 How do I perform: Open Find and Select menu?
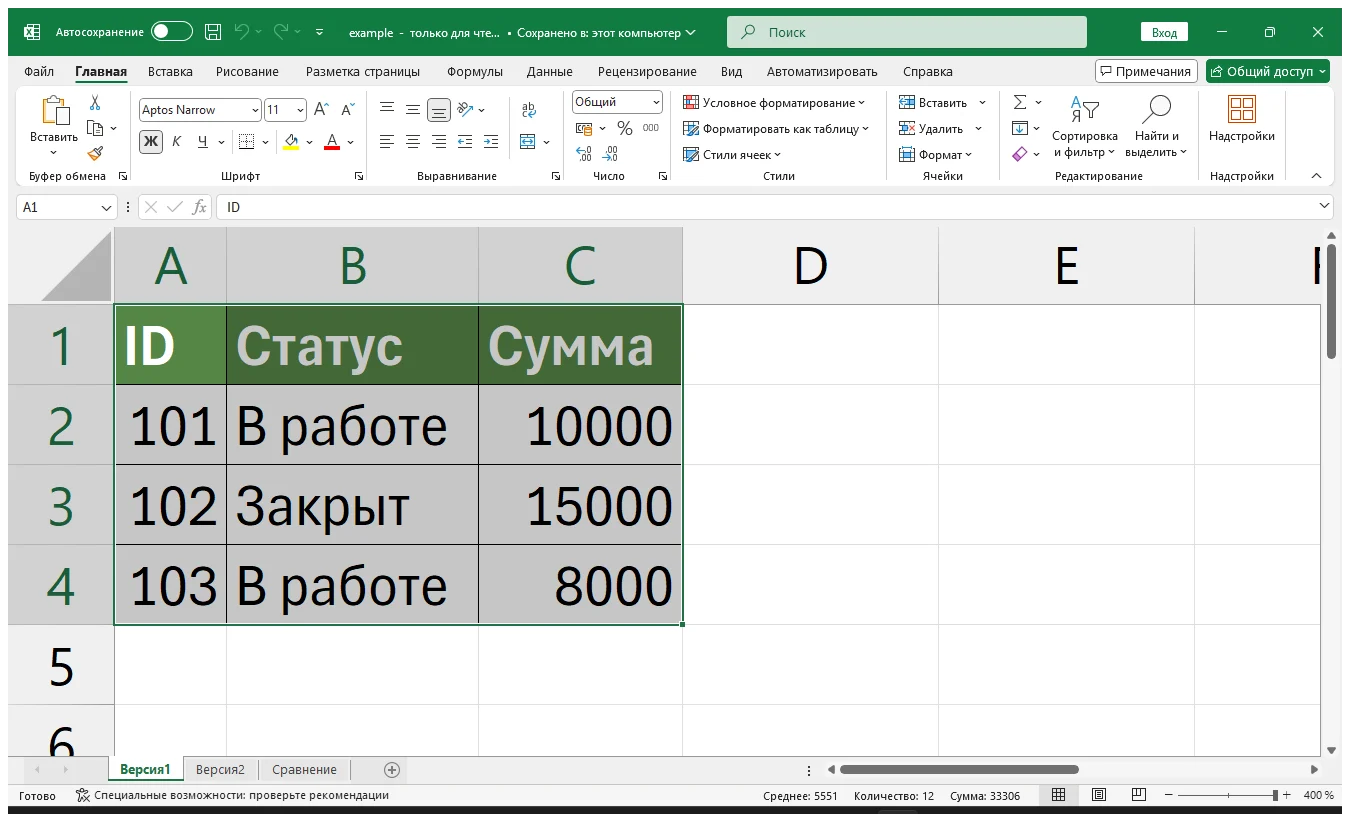(x=1156, y=127)
